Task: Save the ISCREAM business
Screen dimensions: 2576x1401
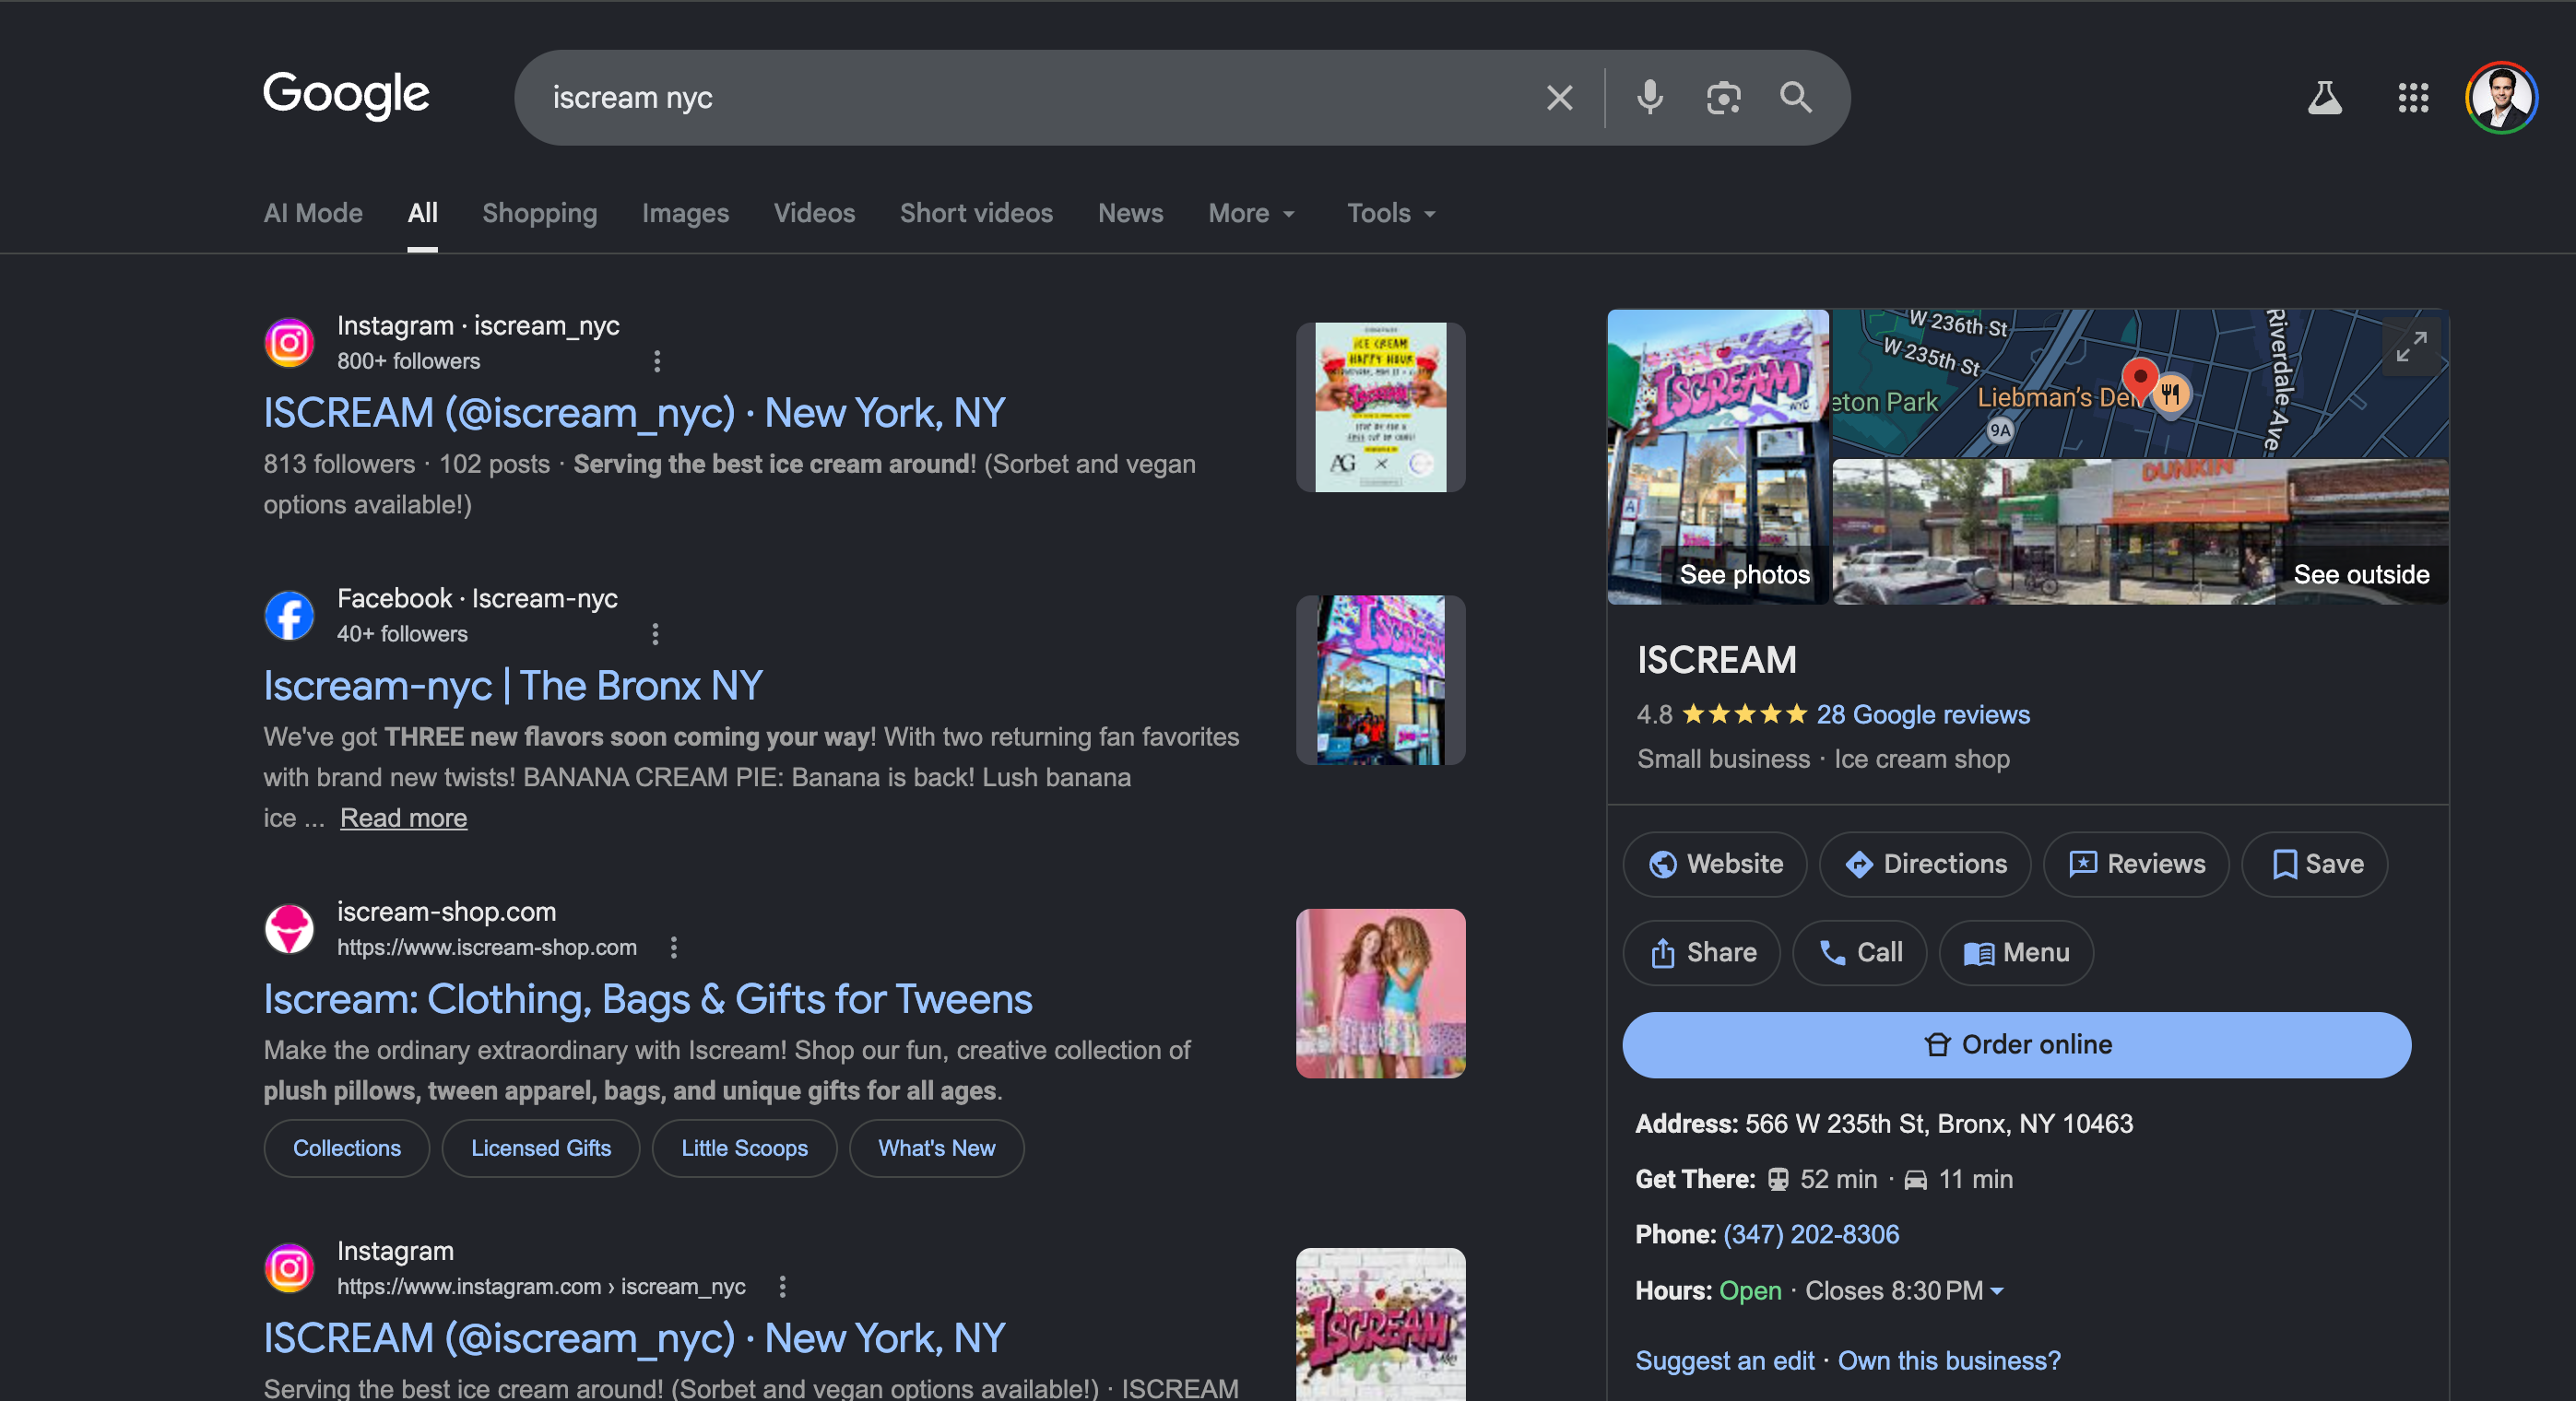Action: click(2314, 864)
